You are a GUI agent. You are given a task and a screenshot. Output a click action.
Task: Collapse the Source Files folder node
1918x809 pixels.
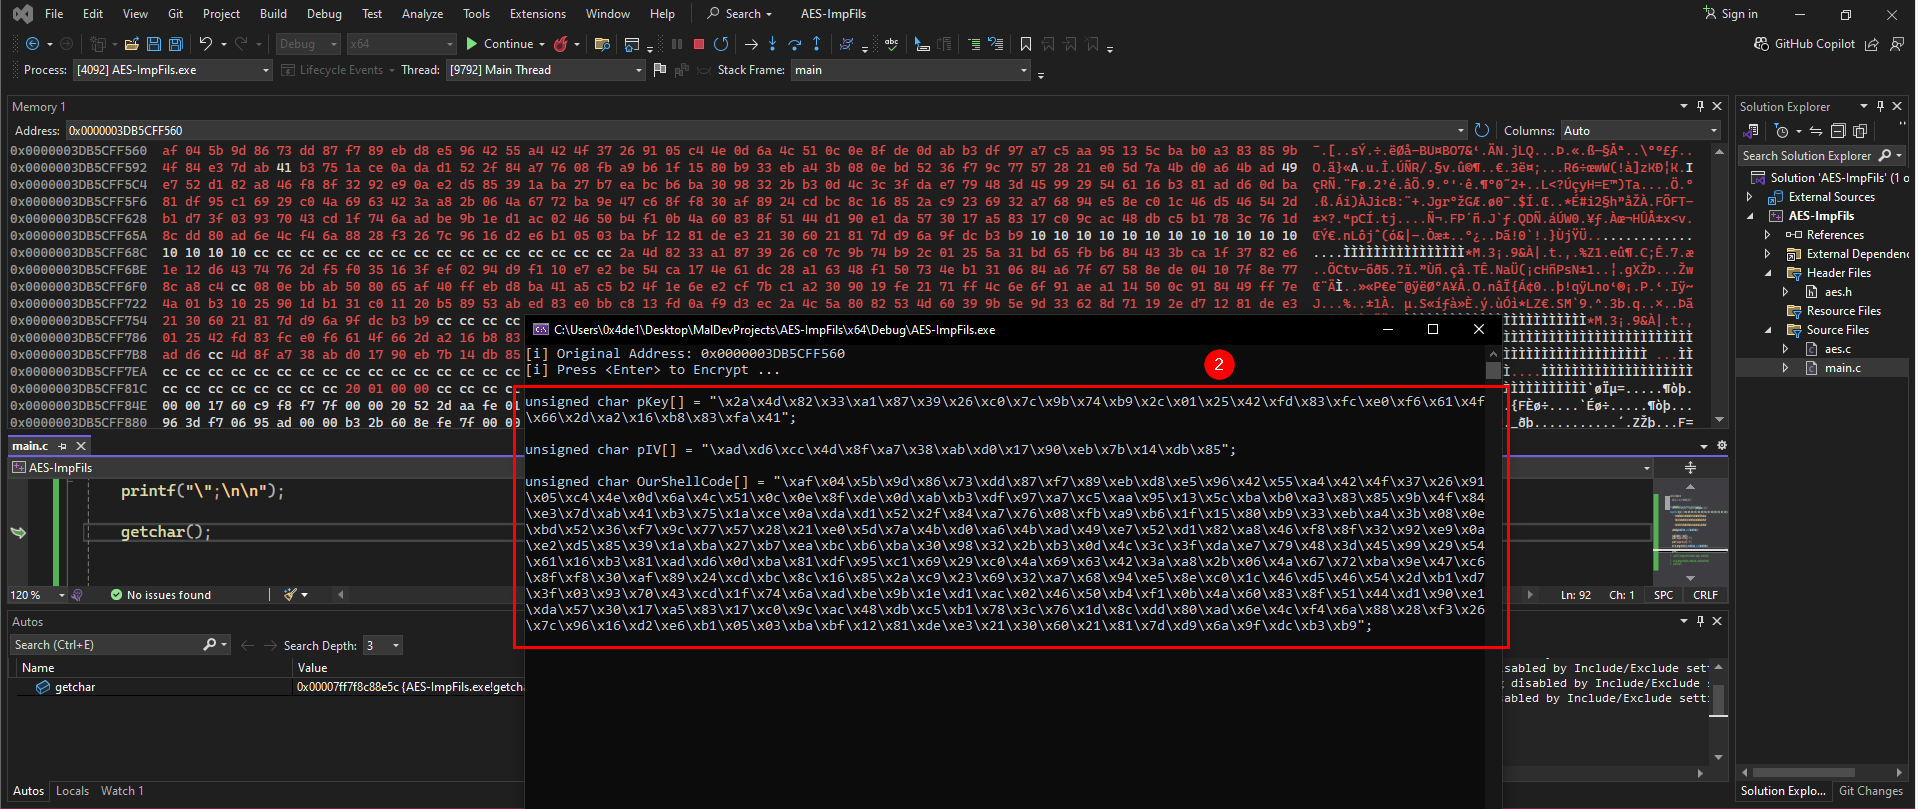pyautogui.click(x=1768, y=330)
